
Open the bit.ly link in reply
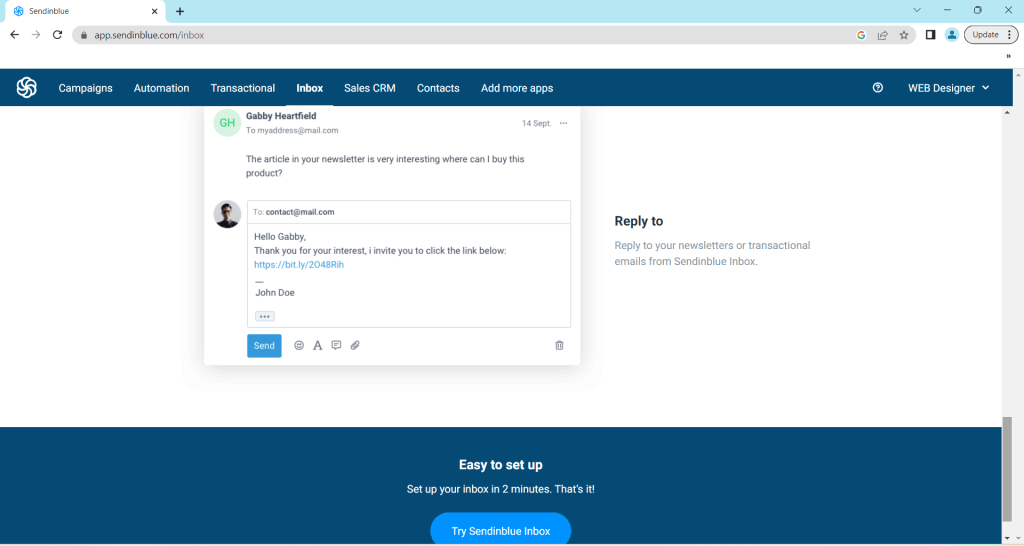pos(299,265)
